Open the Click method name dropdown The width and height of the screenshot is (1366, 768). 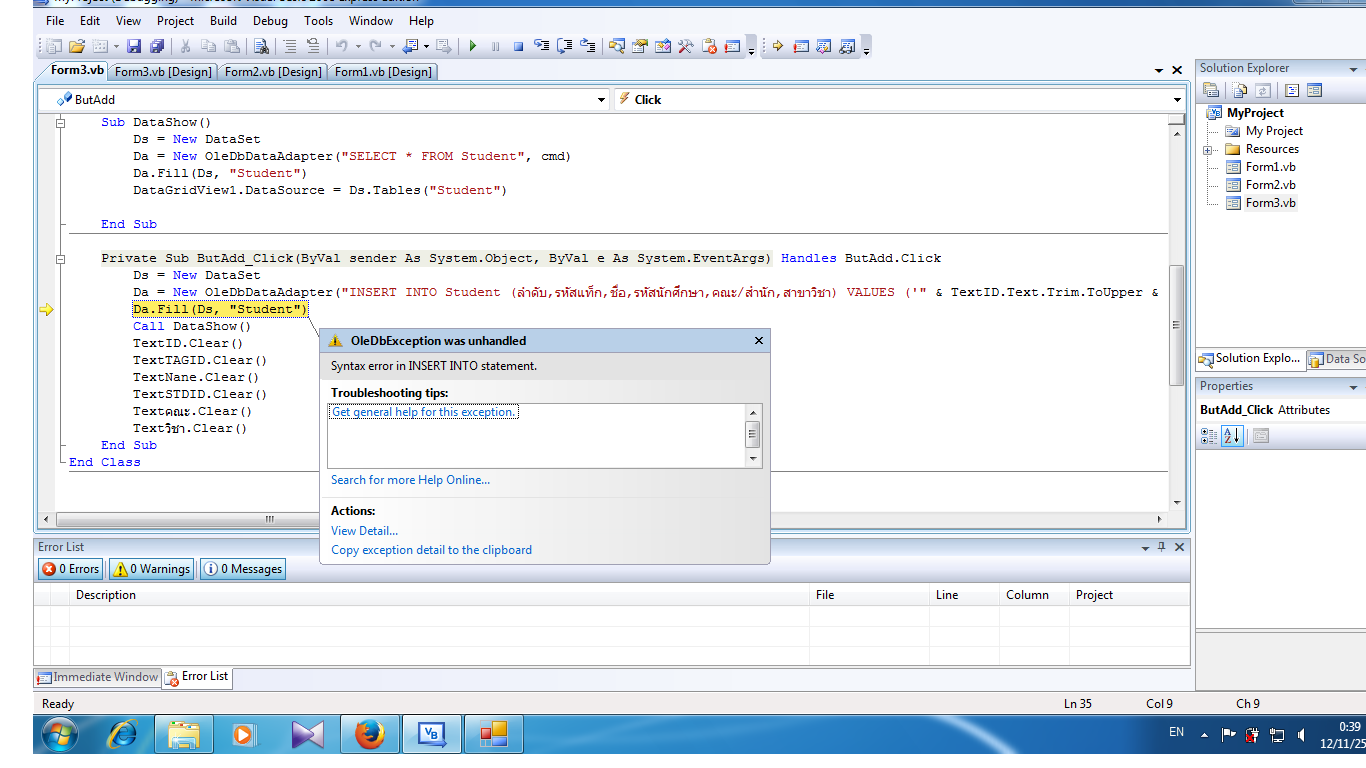click(1177, 100)
